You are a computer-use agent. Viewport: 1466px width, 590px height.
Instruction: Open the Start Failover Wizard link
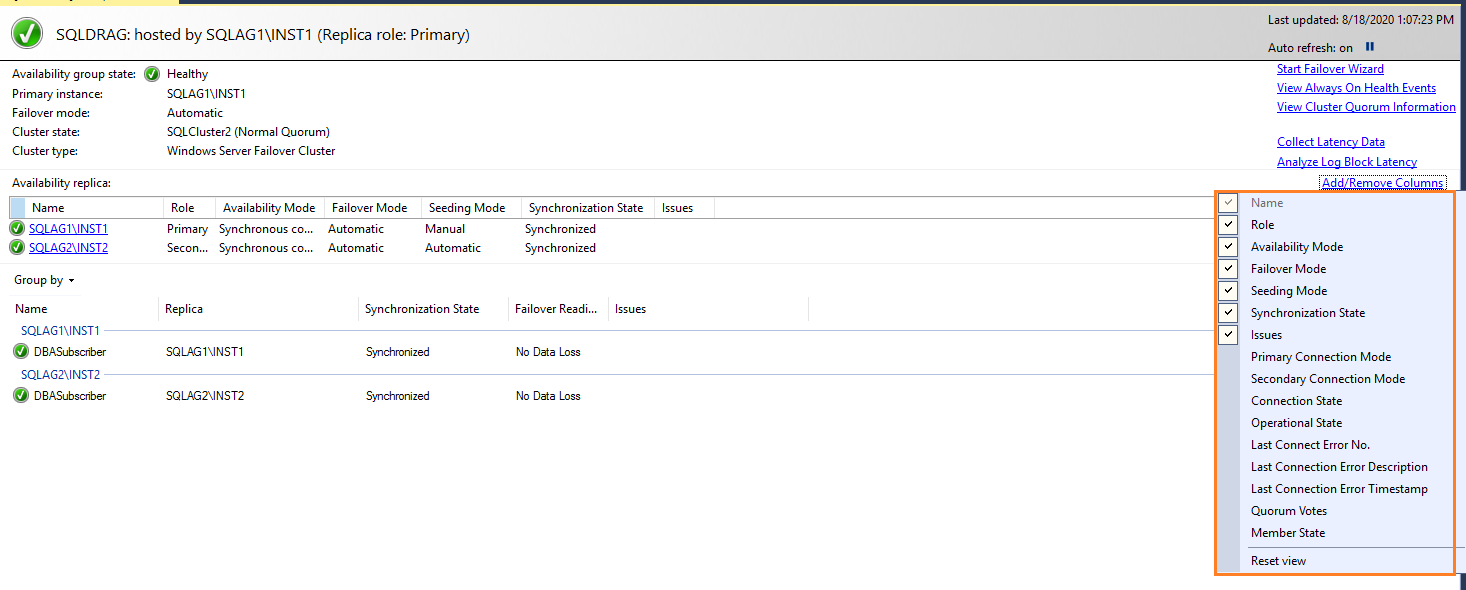coord(1330,69)
